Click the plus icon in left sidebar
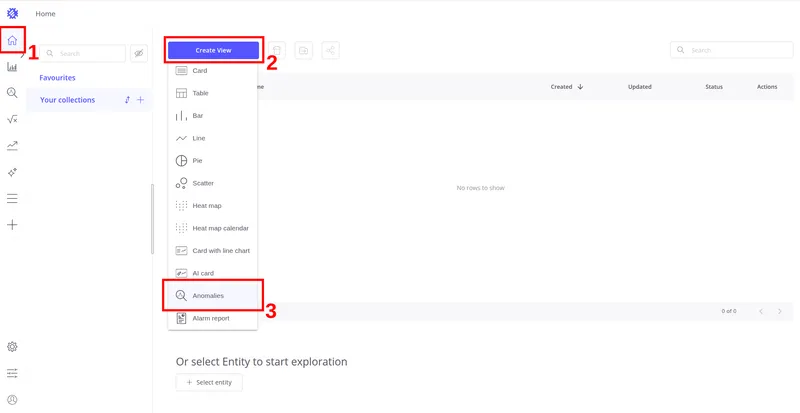The height and width of the screenshot is (413, 800). tap(12, 225)
